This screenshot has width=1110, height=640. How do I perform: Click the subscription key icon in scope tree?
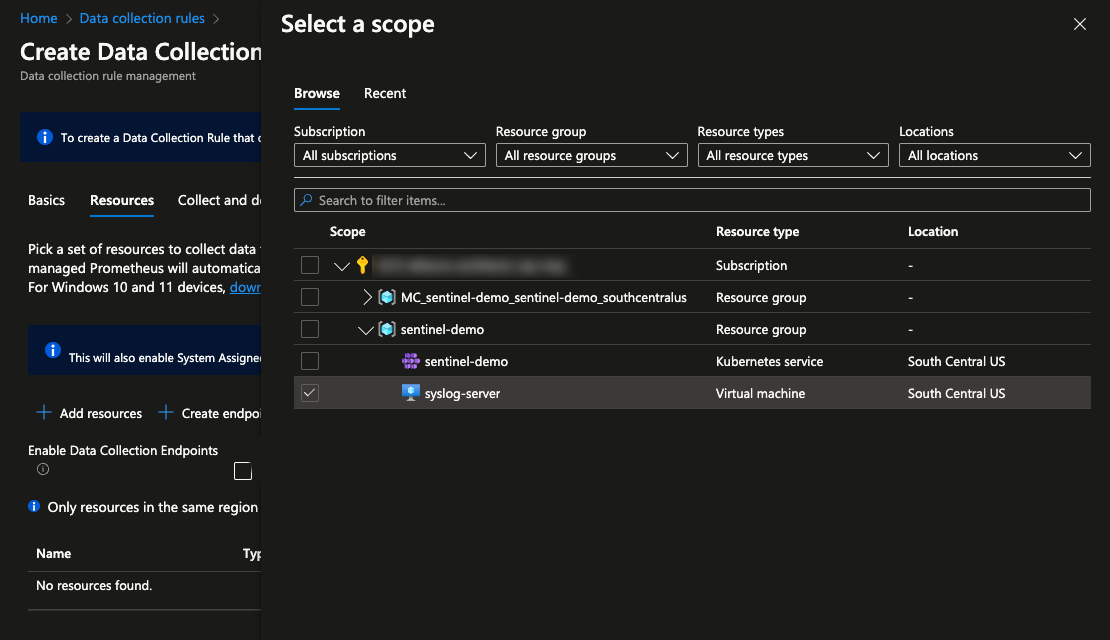tap(362, 265)
